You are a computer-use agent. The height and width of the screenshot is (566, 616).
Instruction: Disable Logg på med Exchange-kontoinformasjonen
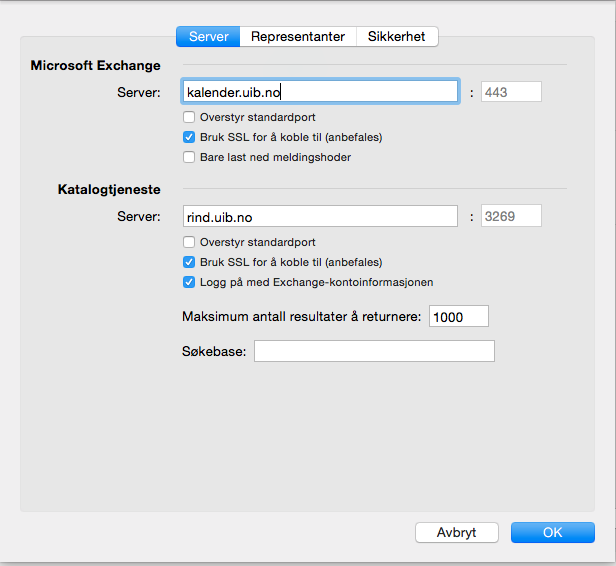(189, 282)
